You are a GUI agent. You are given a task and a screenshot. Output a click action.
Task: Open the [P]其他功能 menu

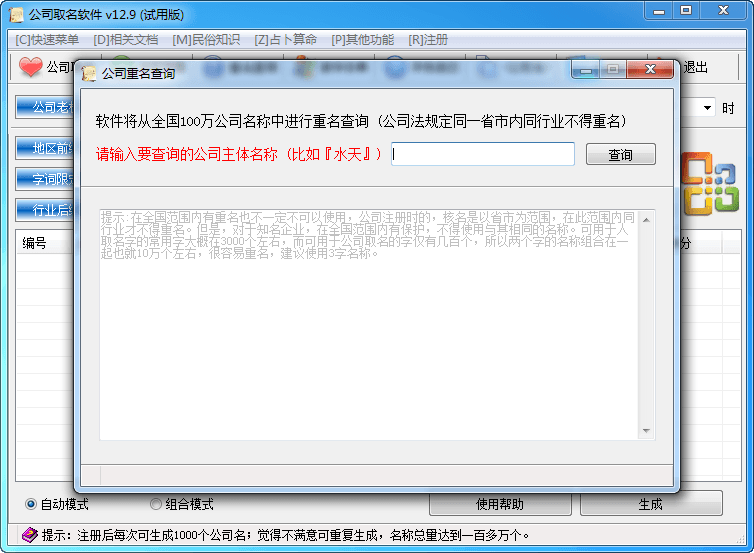click(362, 40)
